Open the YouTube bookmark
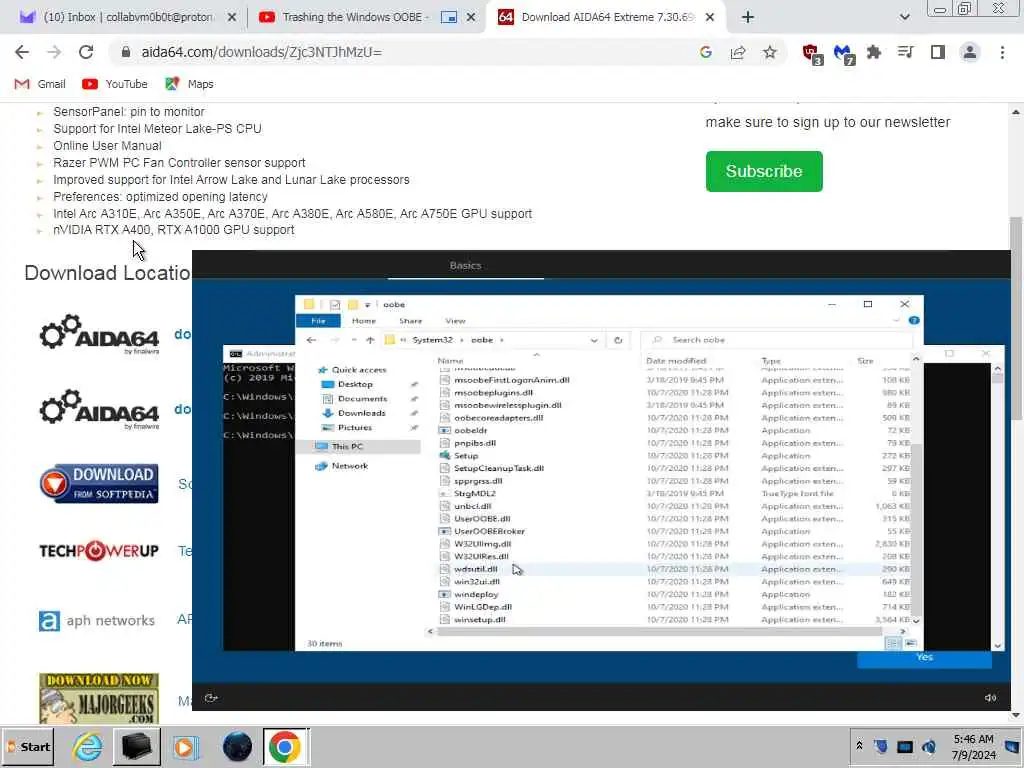Screen dimensions: 1024x768 115,84
